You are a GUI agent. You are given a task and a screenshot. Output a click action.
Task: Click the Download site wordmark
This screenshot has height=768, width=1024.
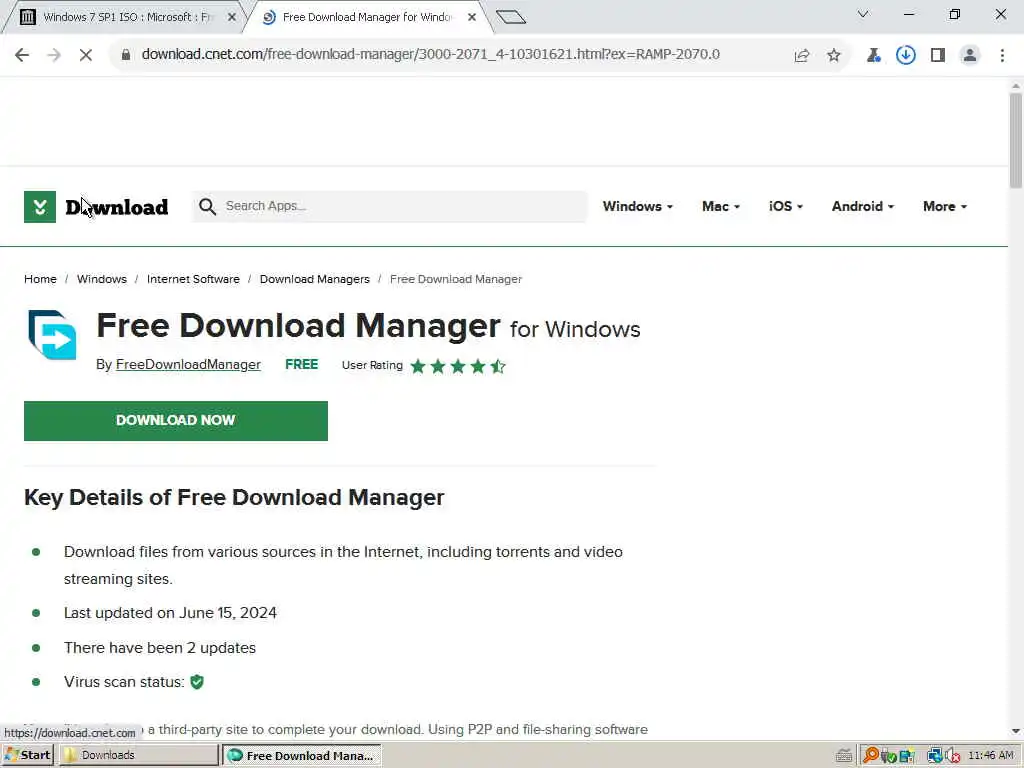[x=117, y=208]
